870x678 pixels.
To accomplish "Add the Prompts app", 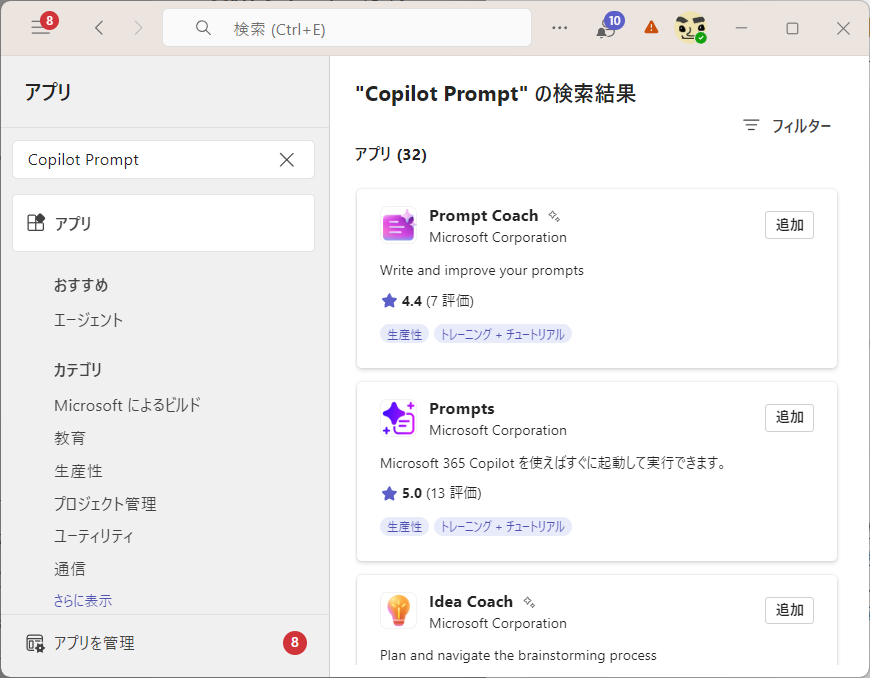I will pyautogui.click(x=789, y=417).
